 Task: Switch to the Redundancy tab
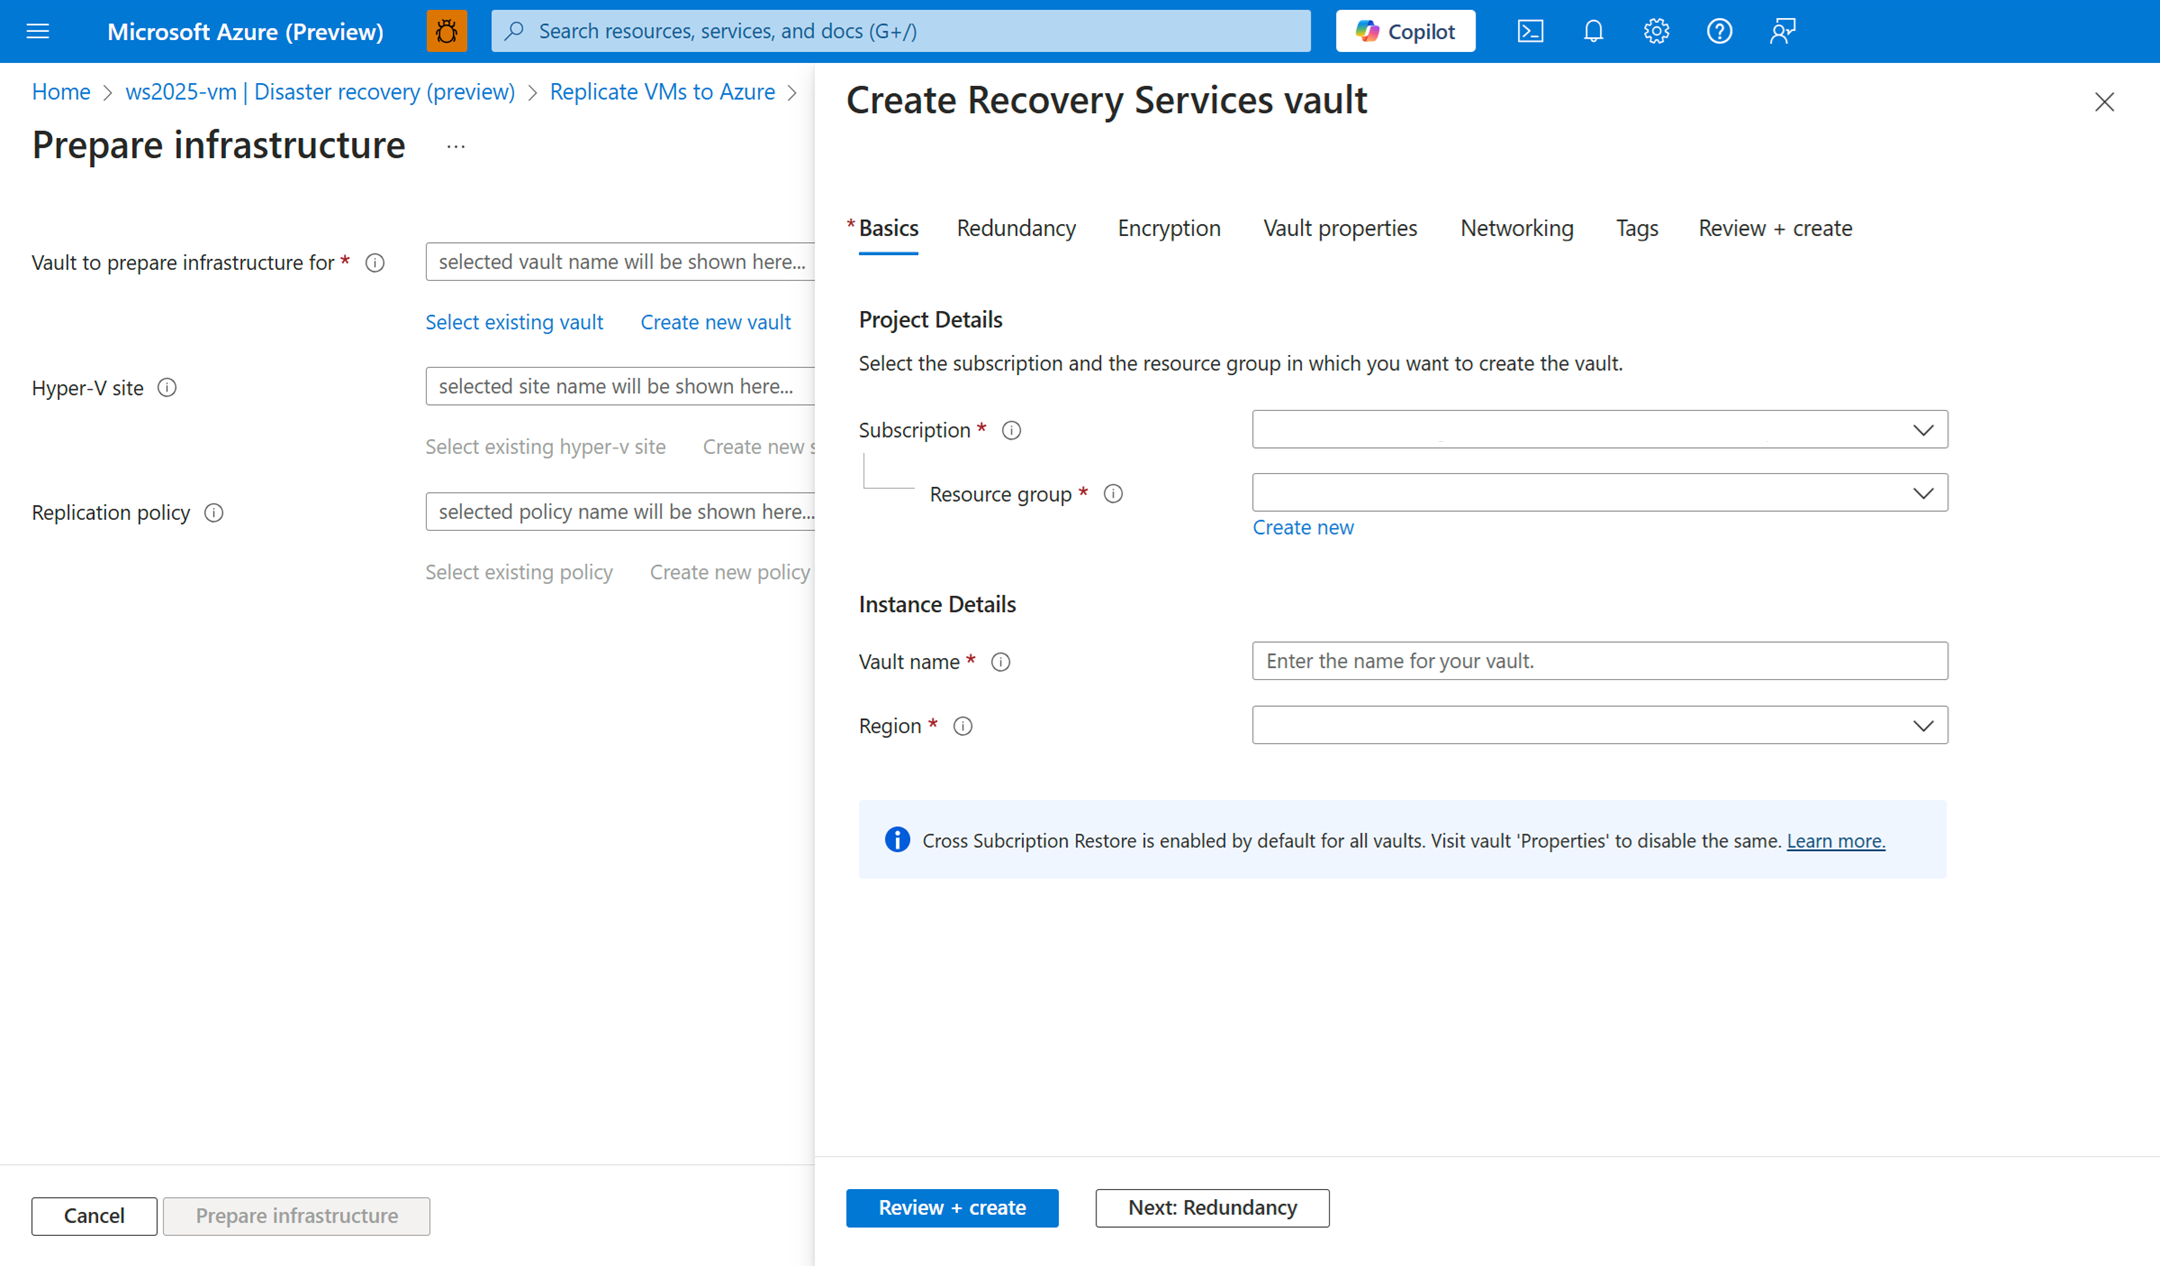coord(1016,228)
